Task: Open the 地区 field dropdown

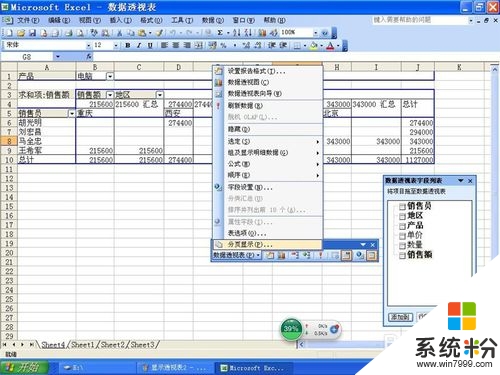Action: [160, 95]
